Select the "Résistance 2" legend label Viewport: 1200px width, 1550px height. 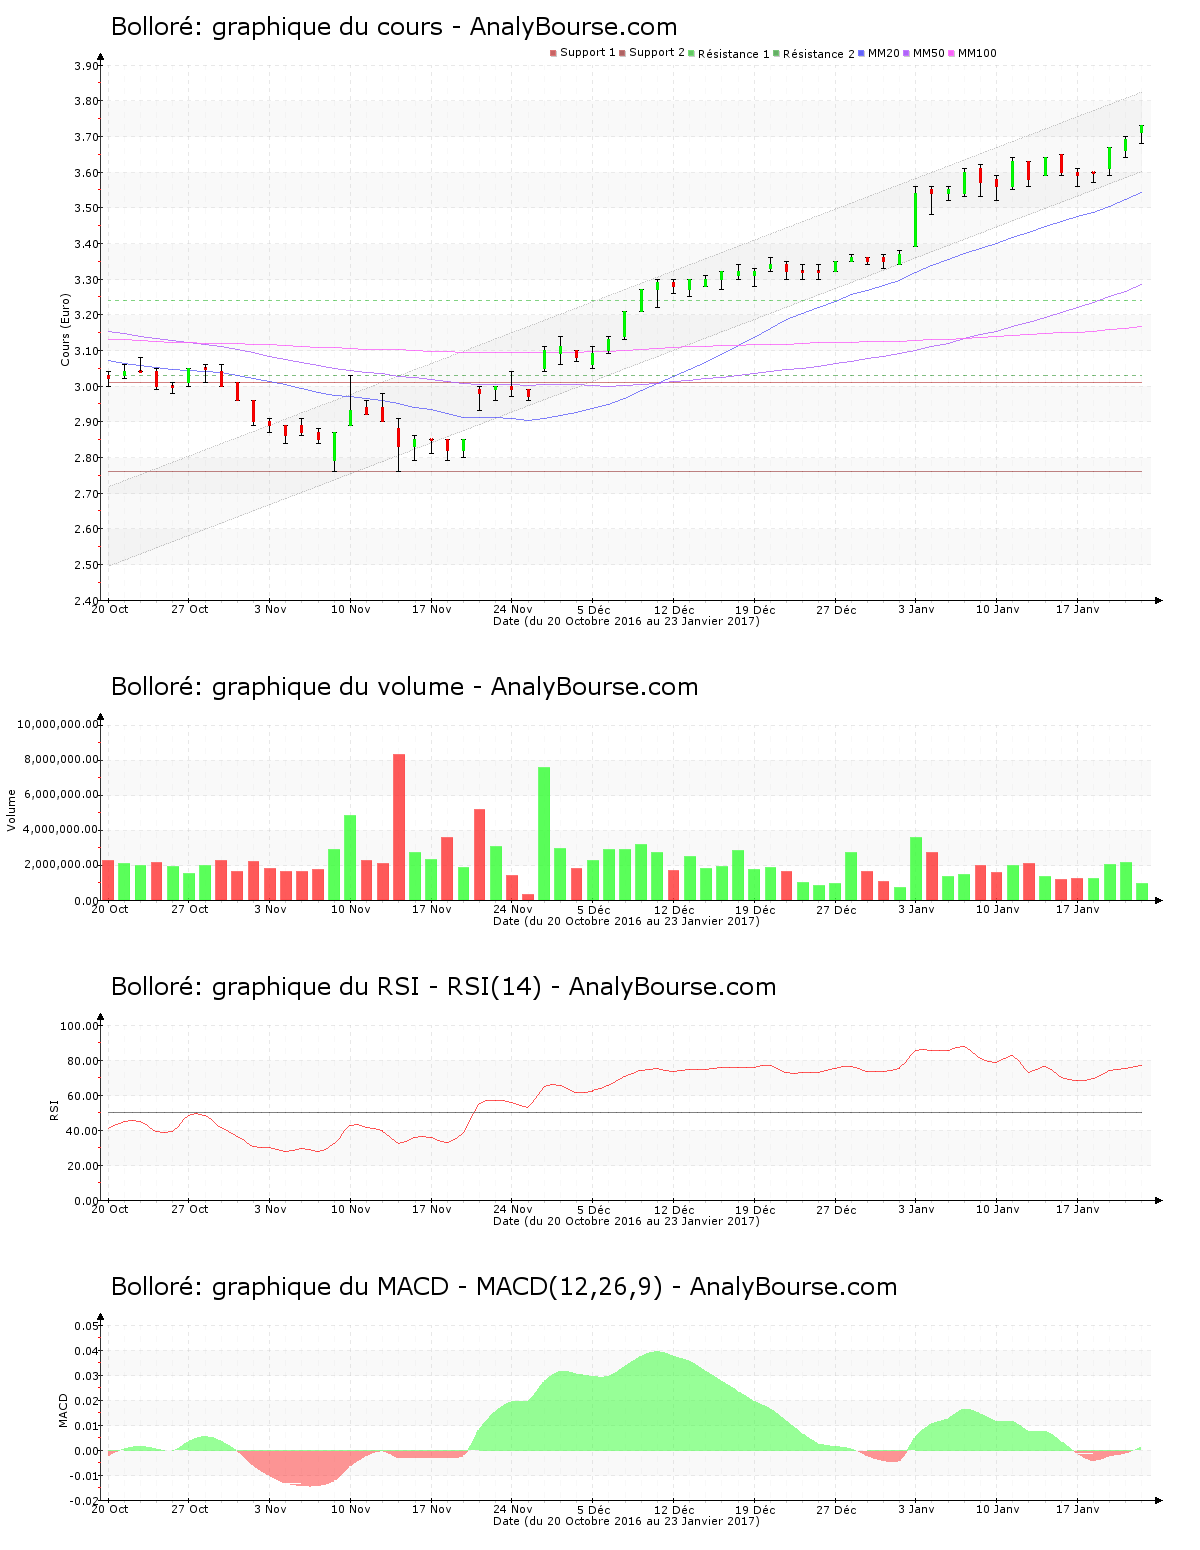pyautogui.click(x=819, y=54)
